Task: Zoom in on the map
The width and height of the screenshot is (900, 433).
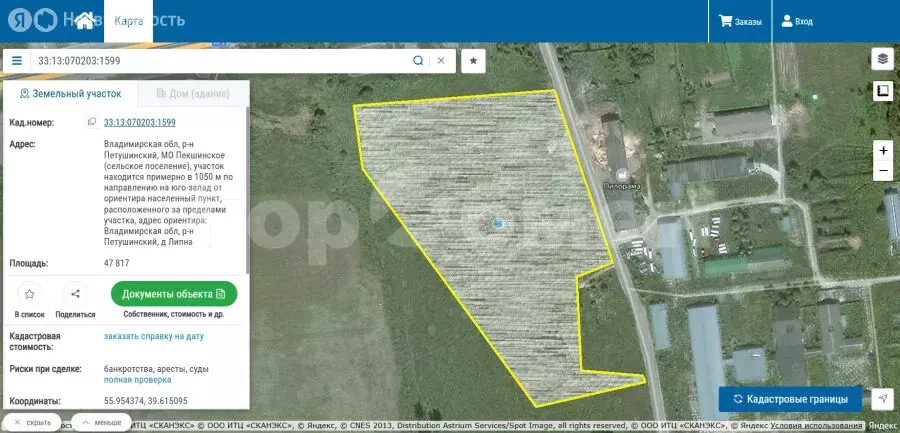Action: (882, 150)
